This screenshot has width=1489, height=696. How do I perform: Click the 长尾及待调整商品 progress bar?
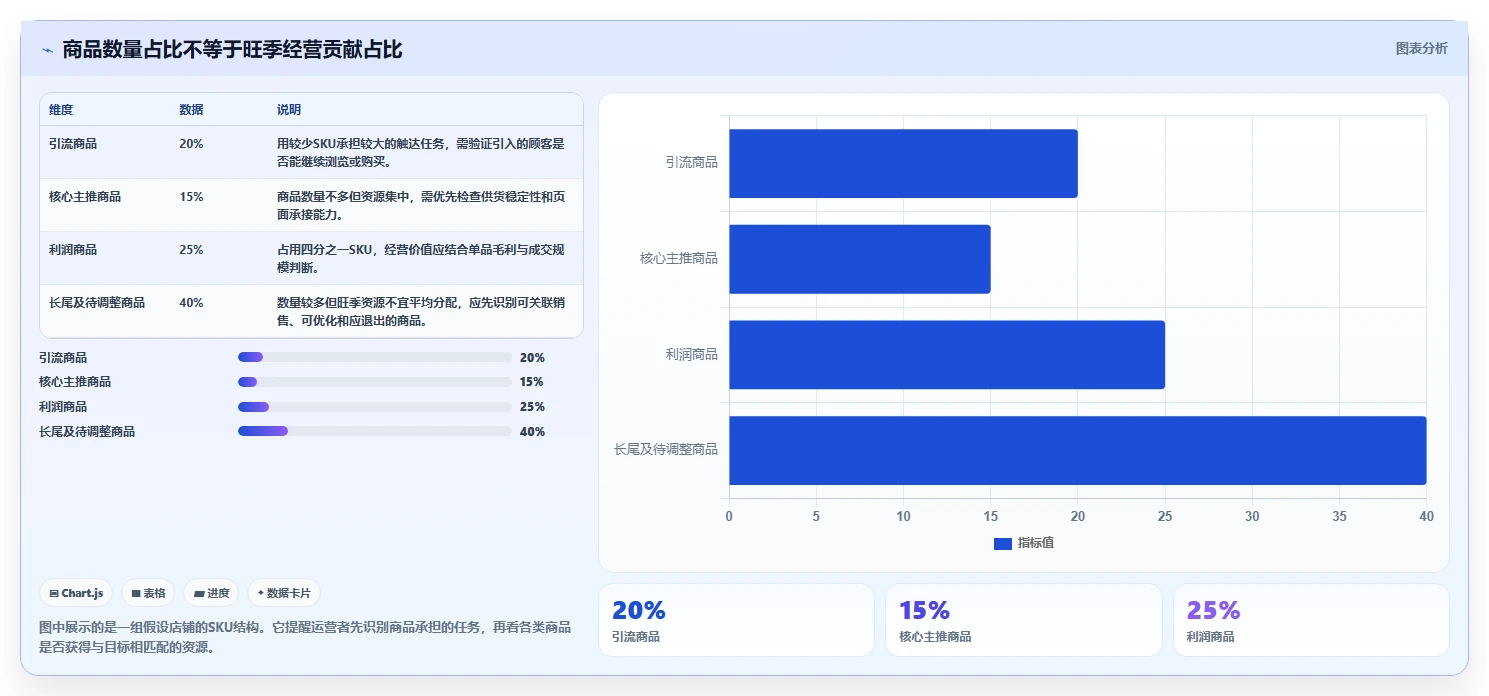pyautogui.click(x=374, y=431)
